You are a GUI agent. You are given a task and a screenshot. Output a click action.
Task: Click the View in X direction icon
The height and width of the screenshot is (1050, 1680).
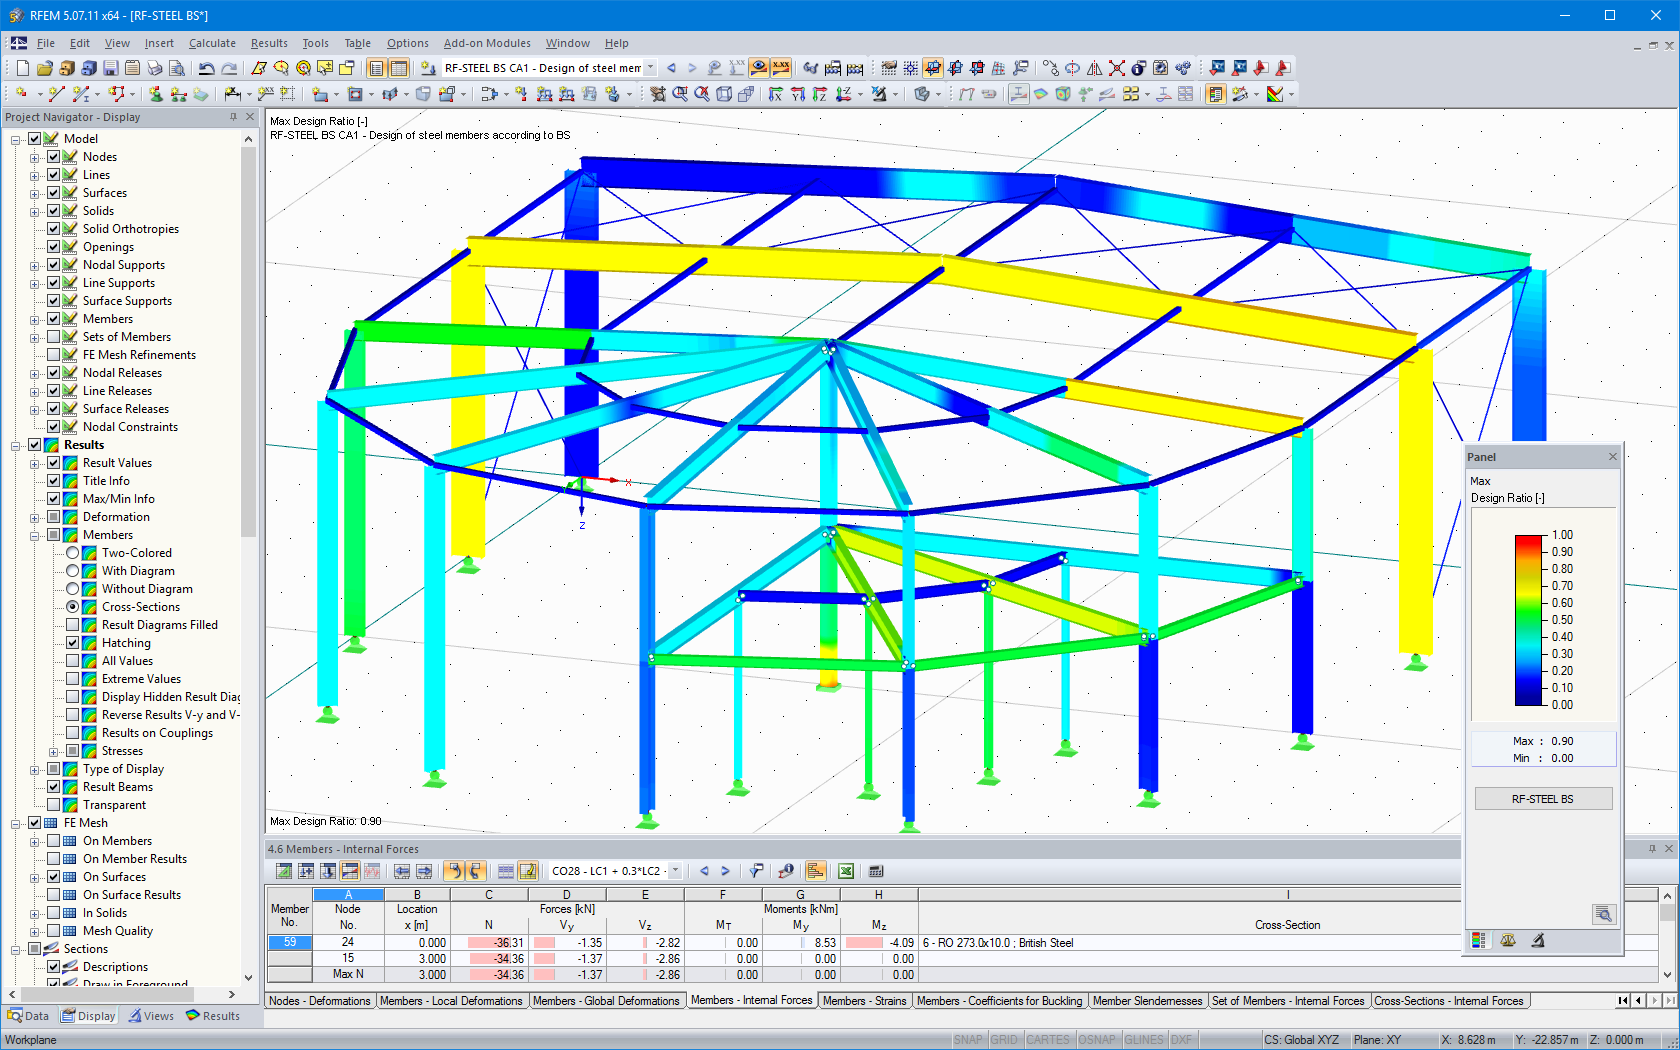(x=776, y=94)
